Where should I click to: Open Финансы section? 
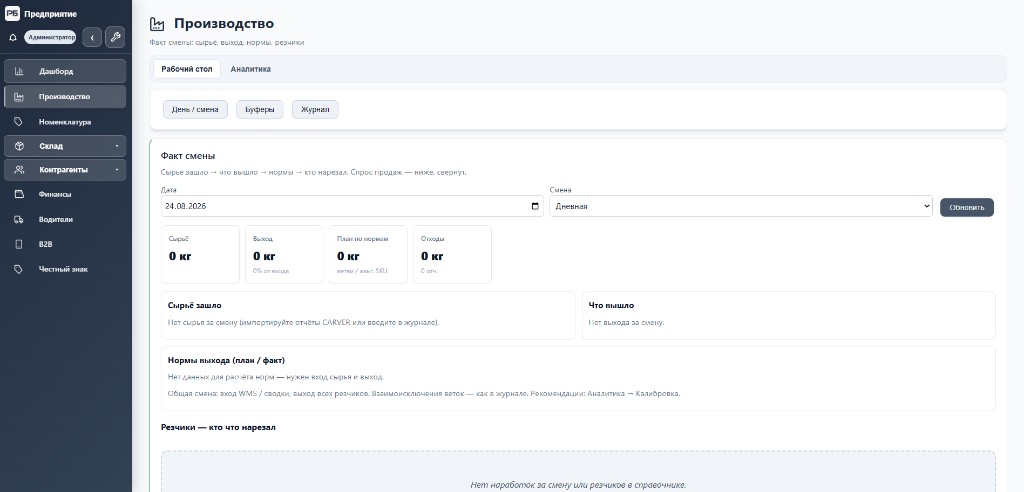pos(65,194)
